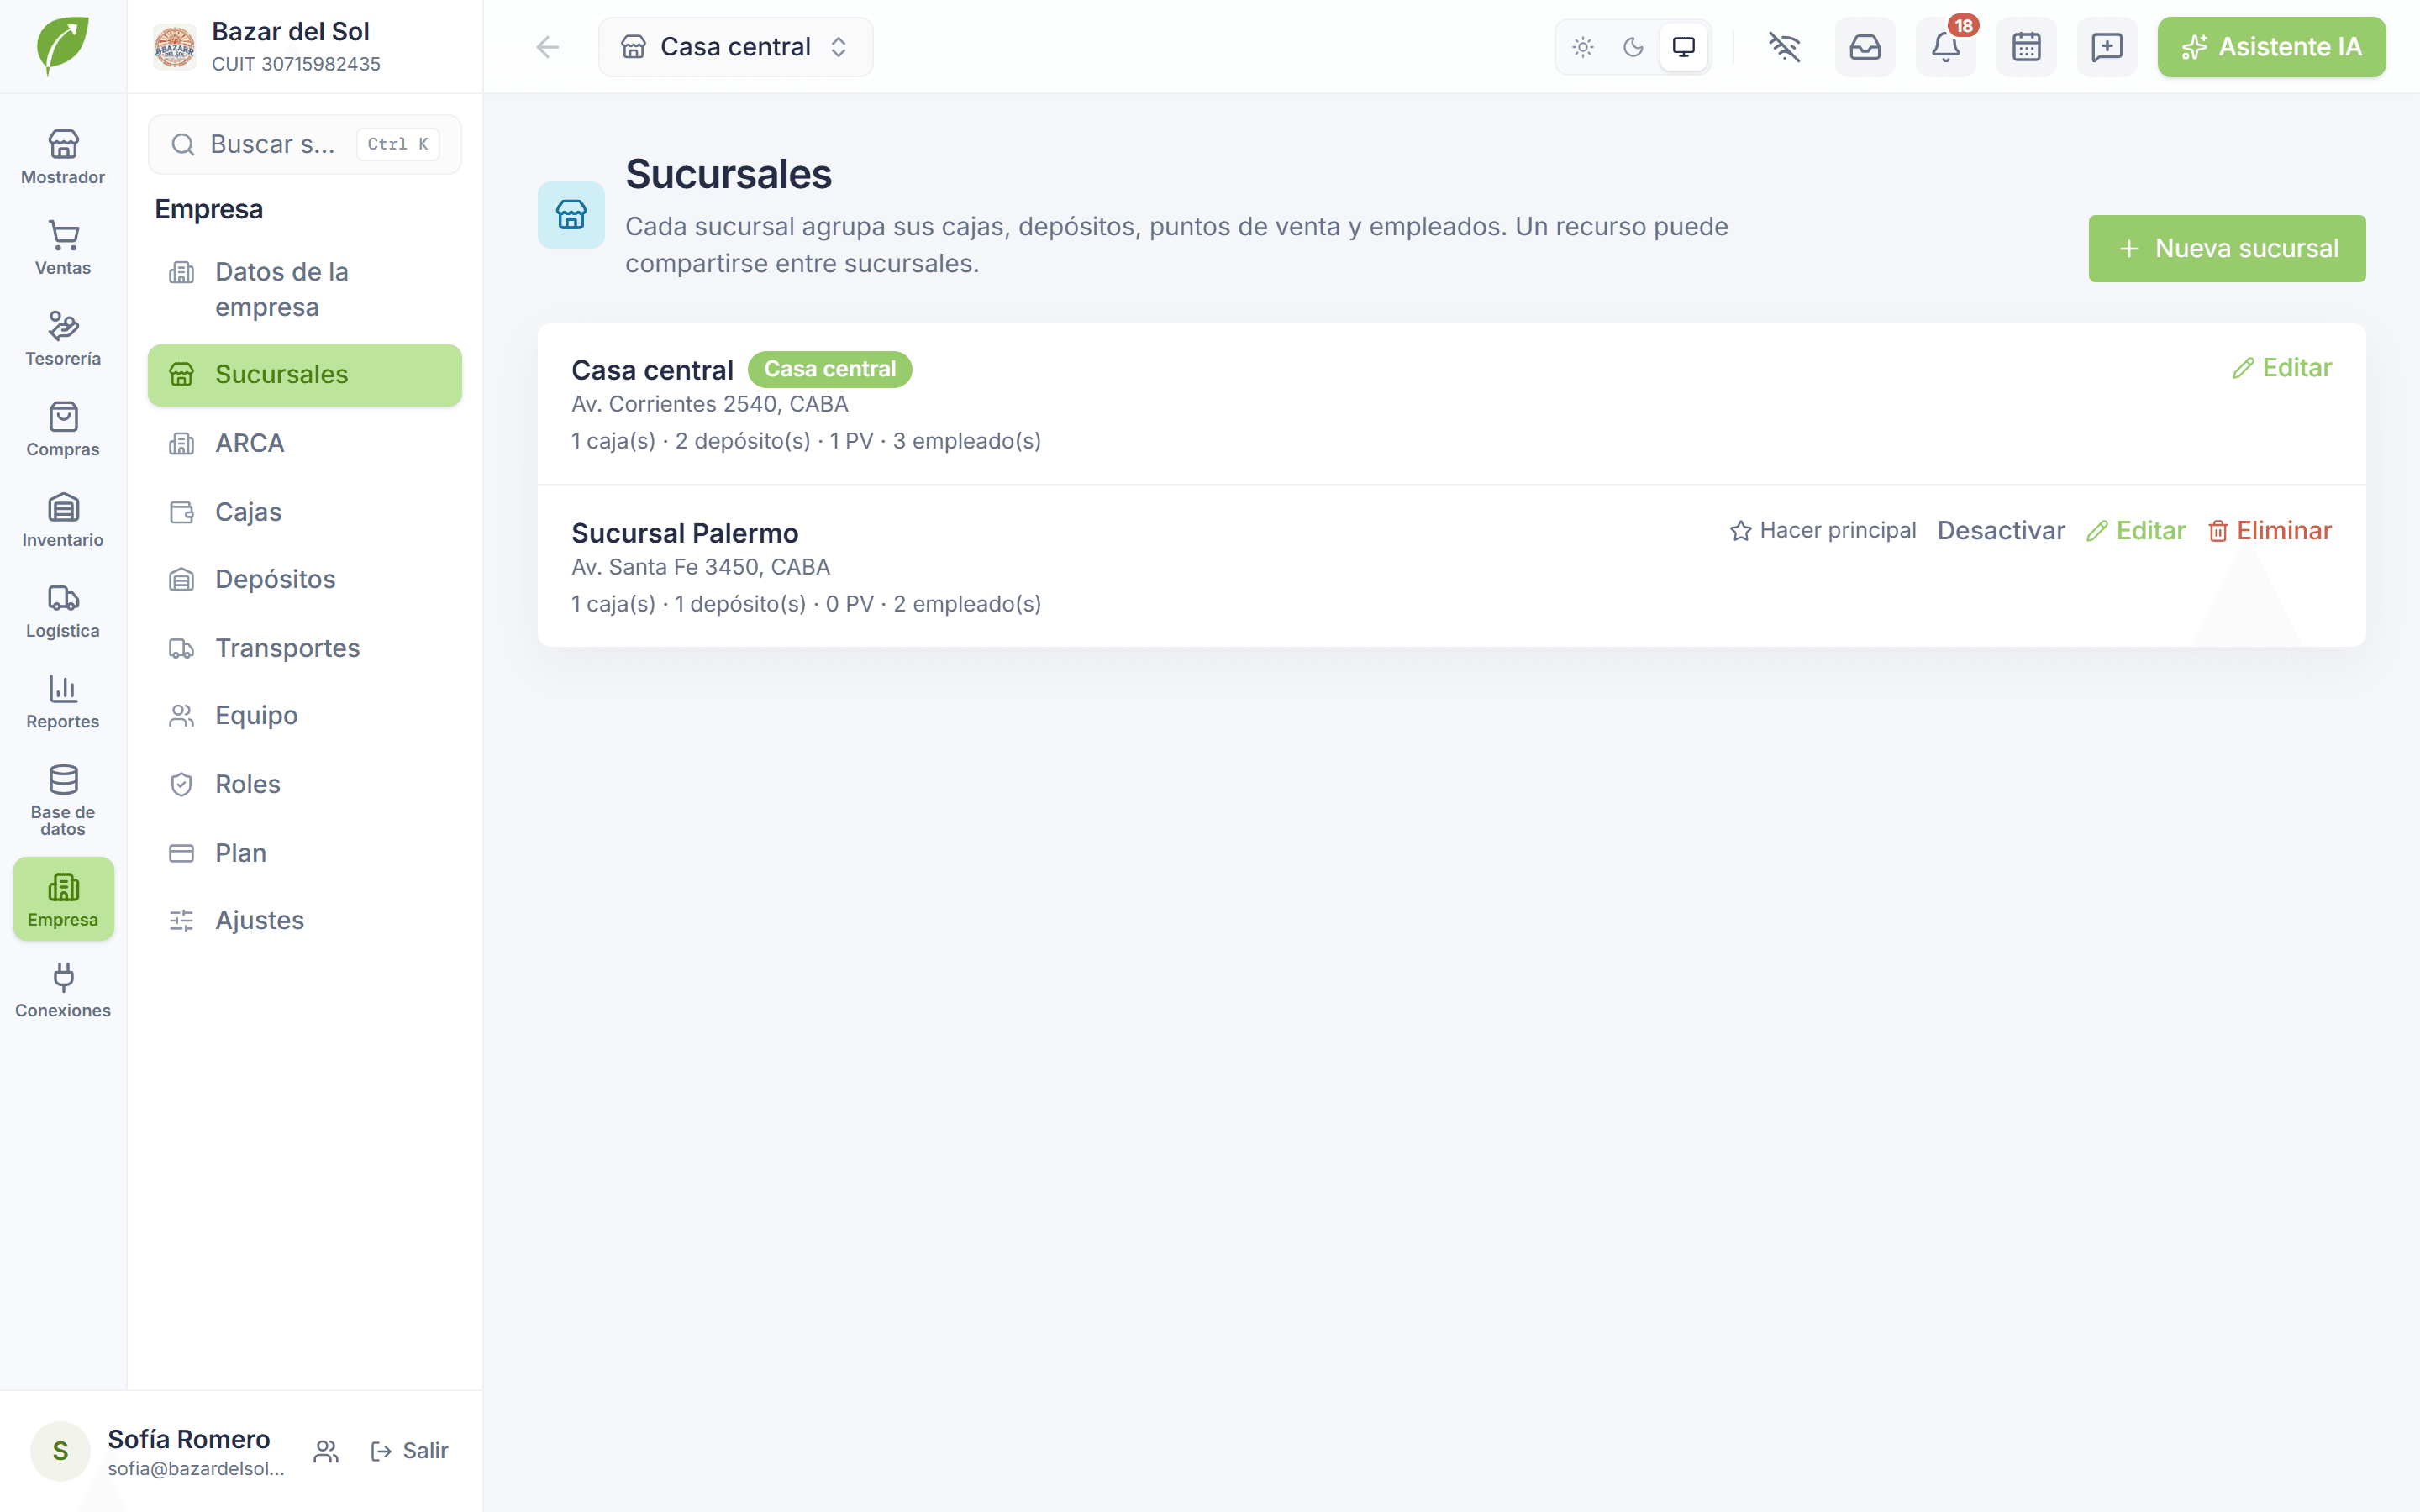Open the calendar icon in header

point(2026,47)
